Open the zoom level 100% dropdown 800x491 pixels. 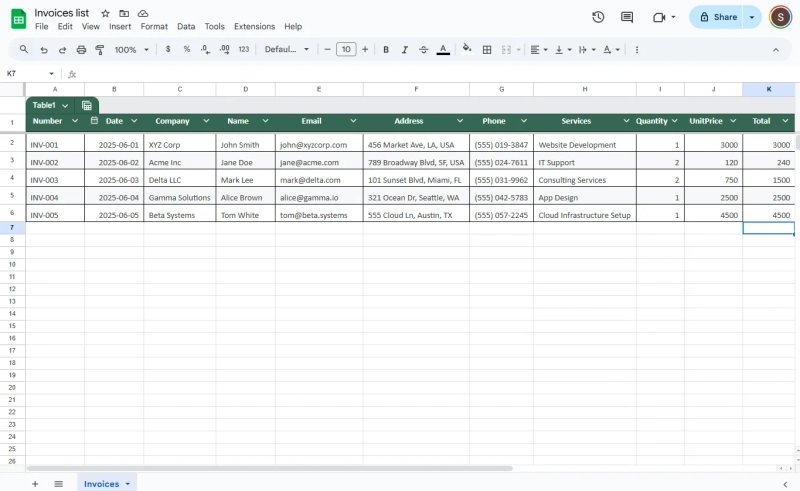tap(131, 50)
